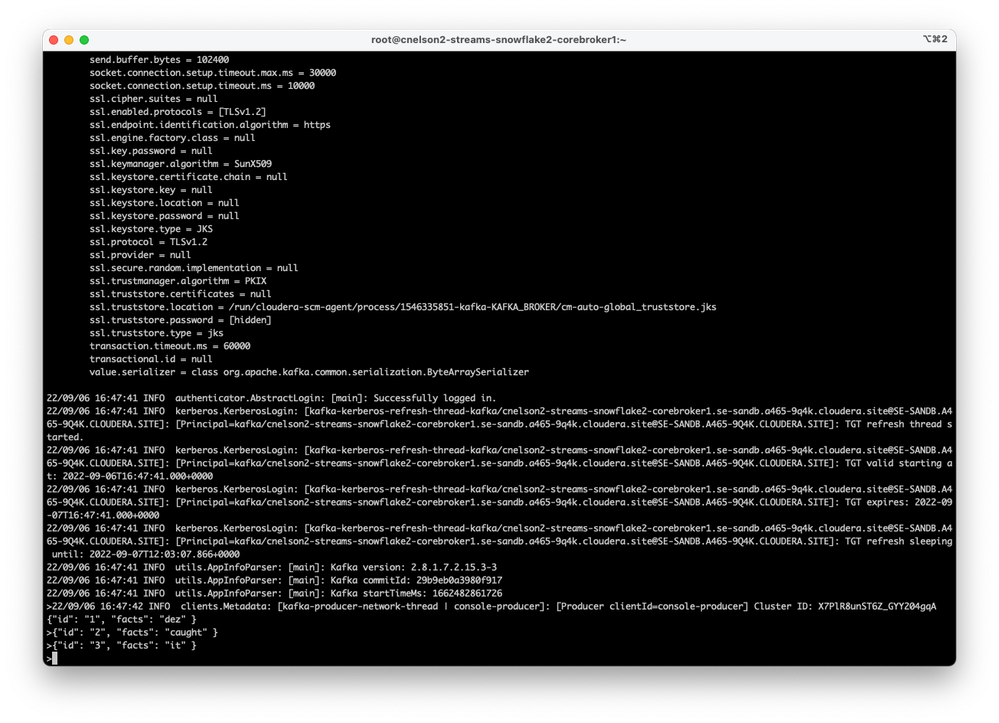The height and width of the screenshot is (723, 999).
Task: Click the green zoom window button
Action: click(84, 39)
